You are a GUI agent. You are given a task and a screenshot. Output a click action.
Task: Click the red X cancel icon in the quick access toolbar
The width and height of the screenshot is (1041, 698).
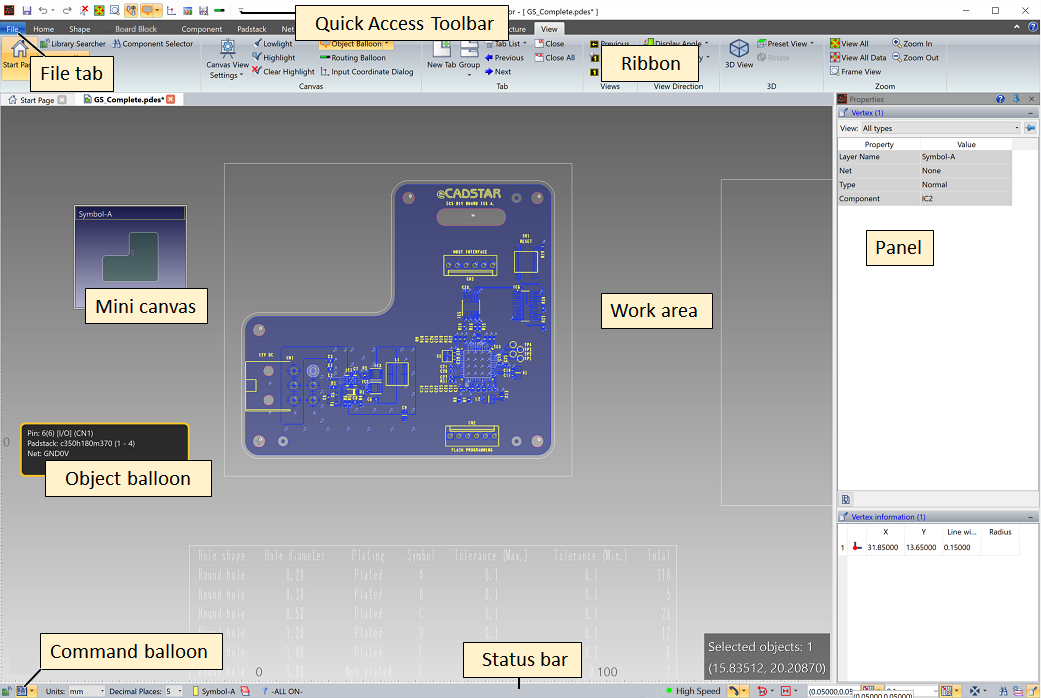(84, 11)
